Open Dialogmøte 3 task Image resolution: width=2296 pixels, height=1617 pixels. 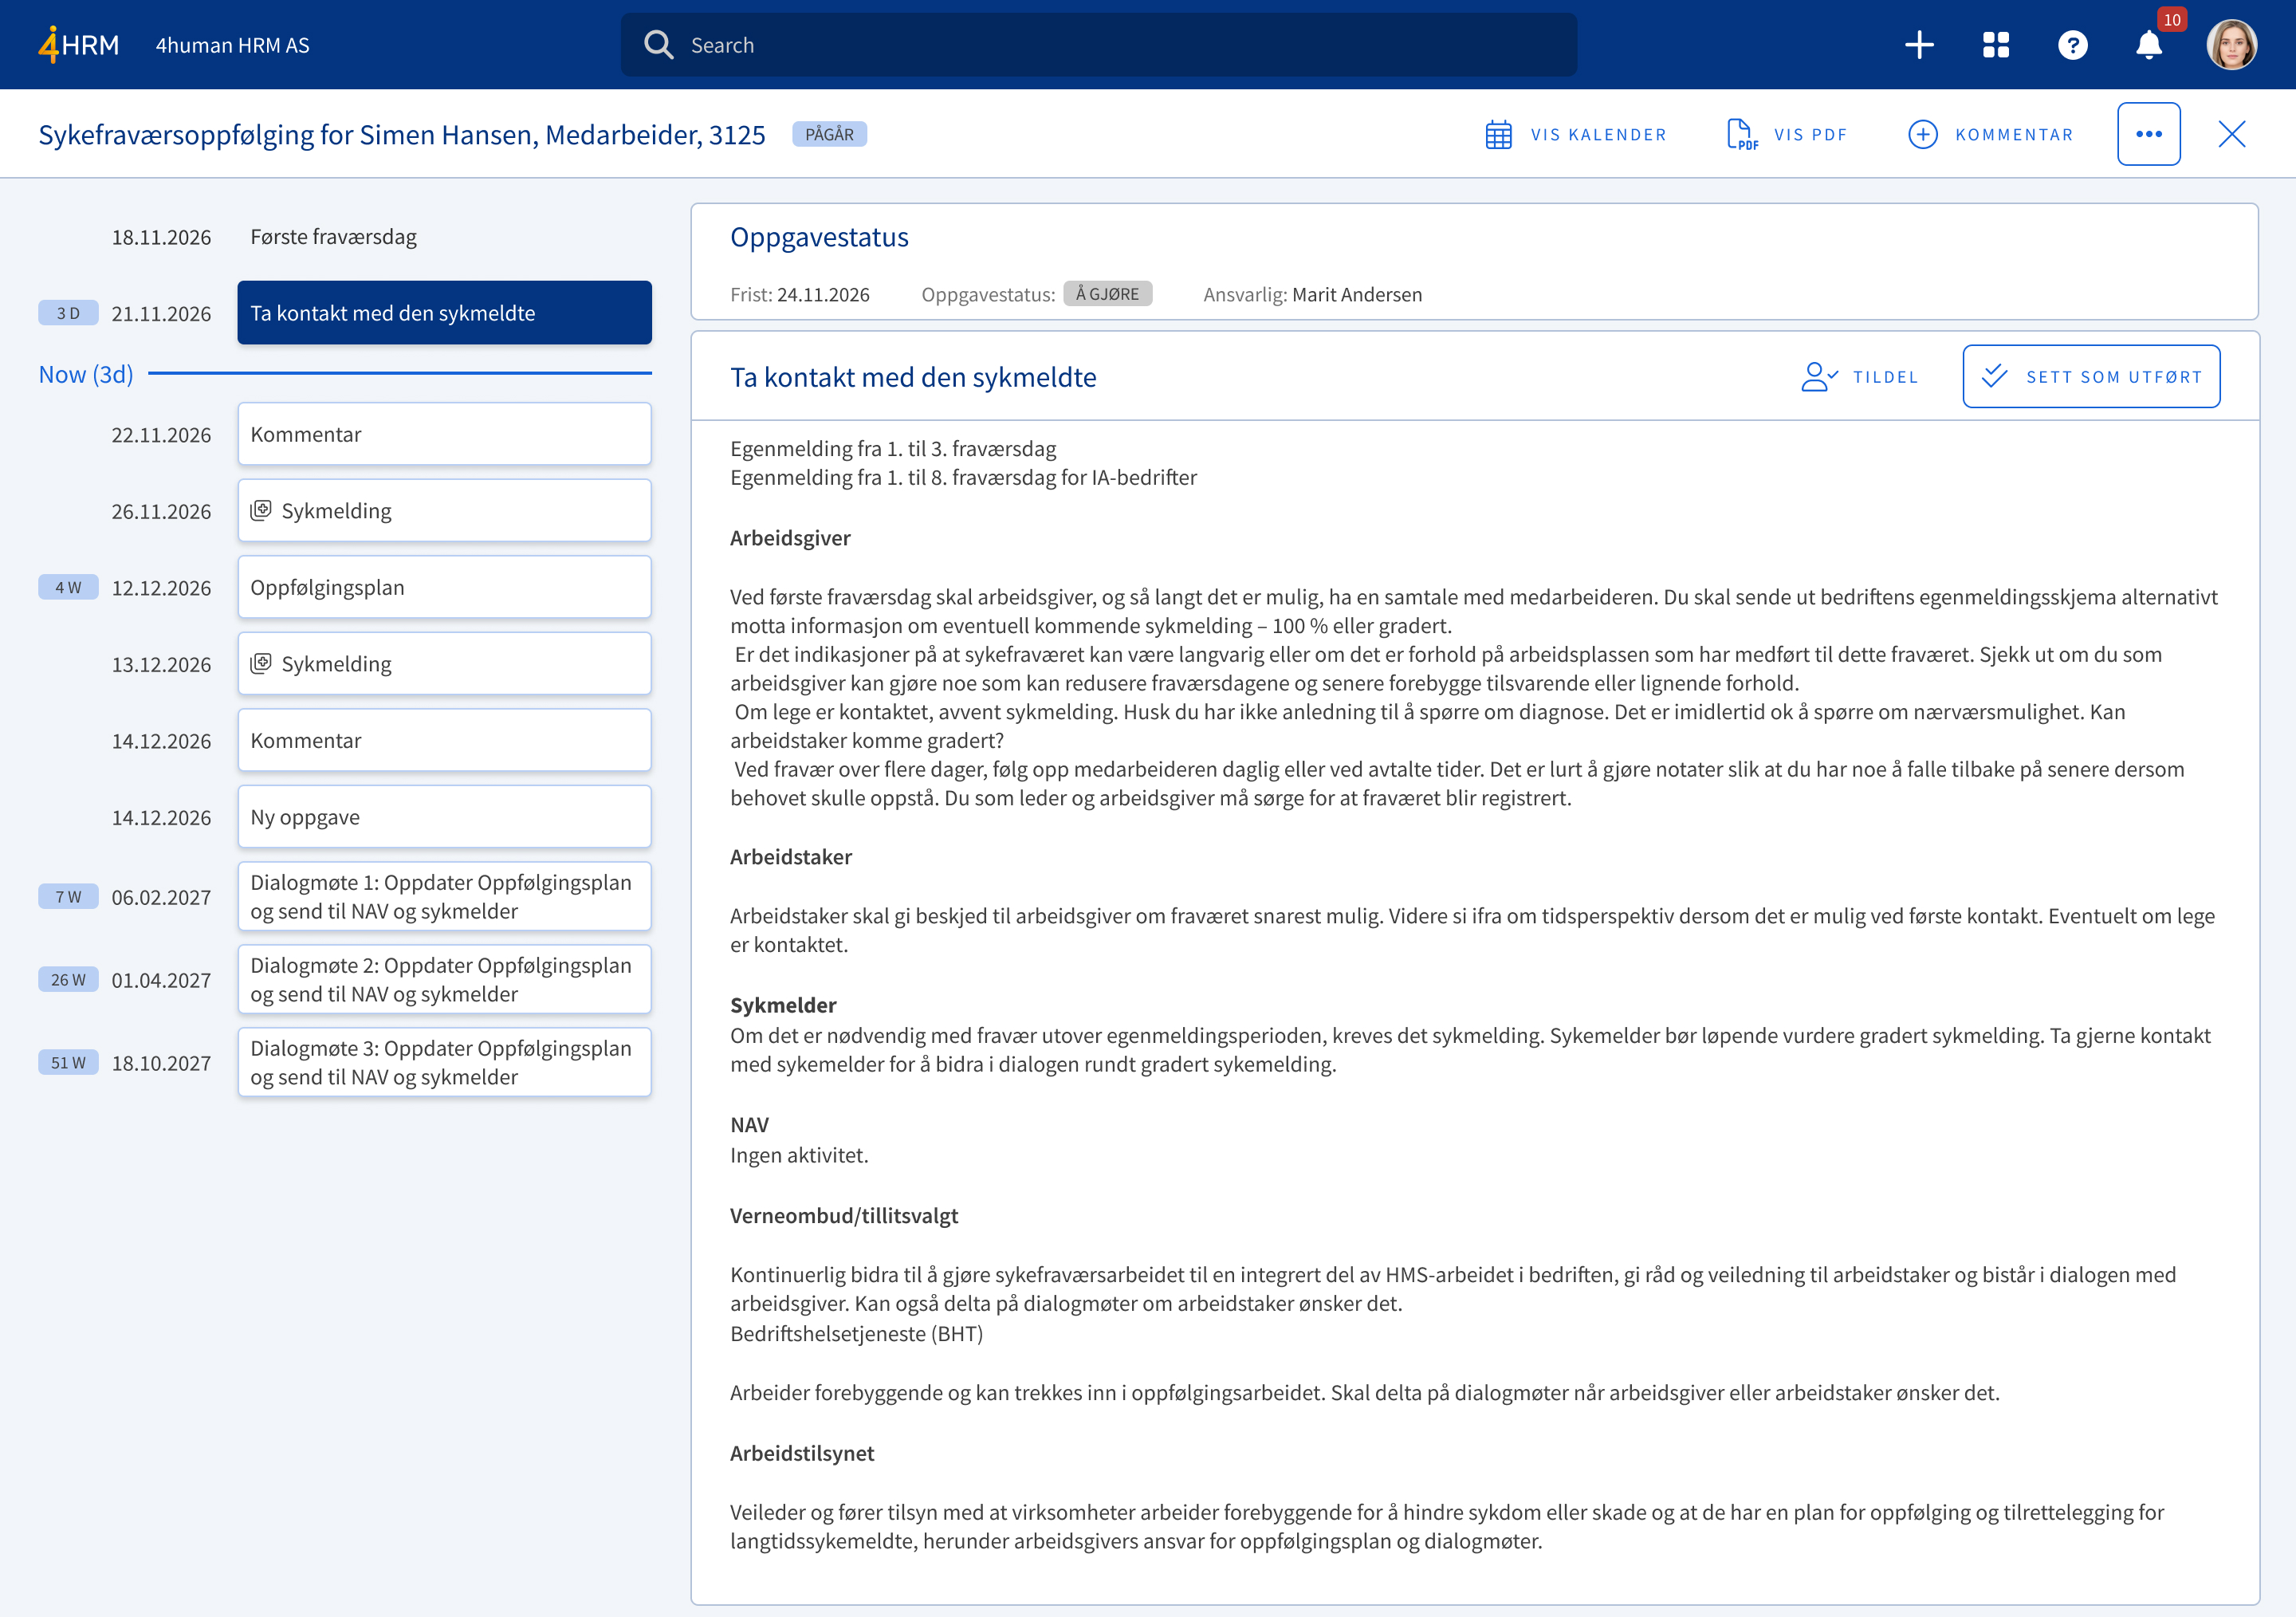pyautogui.click(x=444, y=1063)
